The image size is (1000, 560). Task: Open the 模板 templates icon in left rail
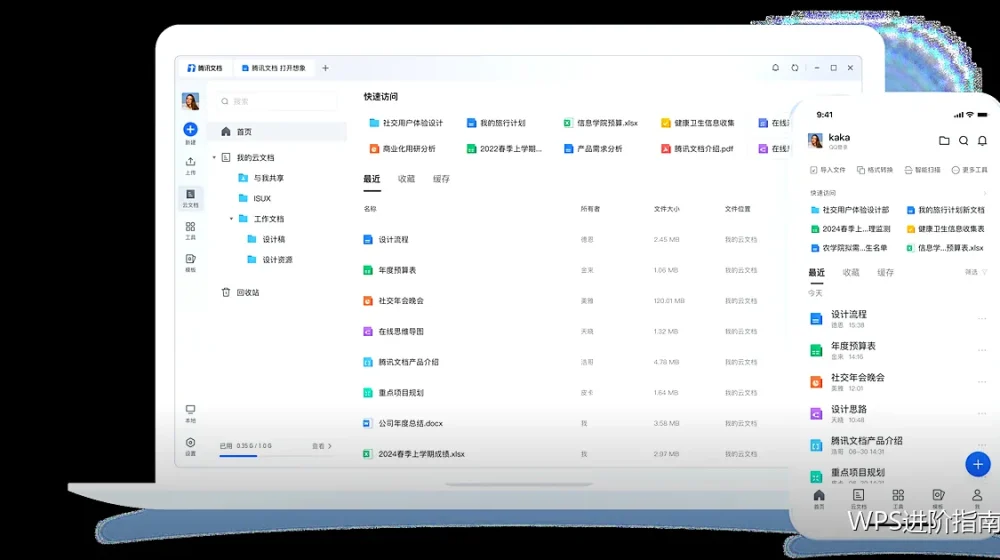(x=190, y=258)
